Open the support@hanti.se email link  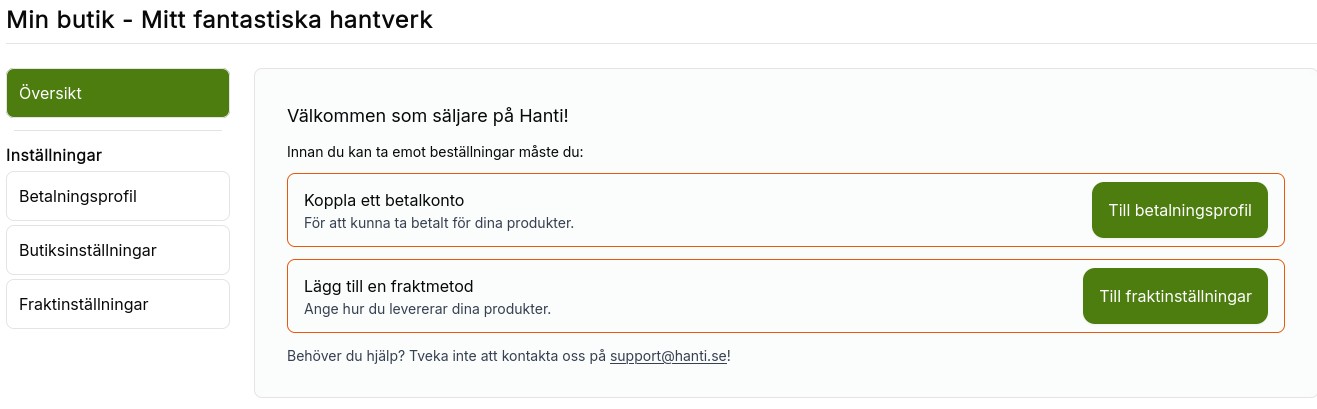point(668,355)
